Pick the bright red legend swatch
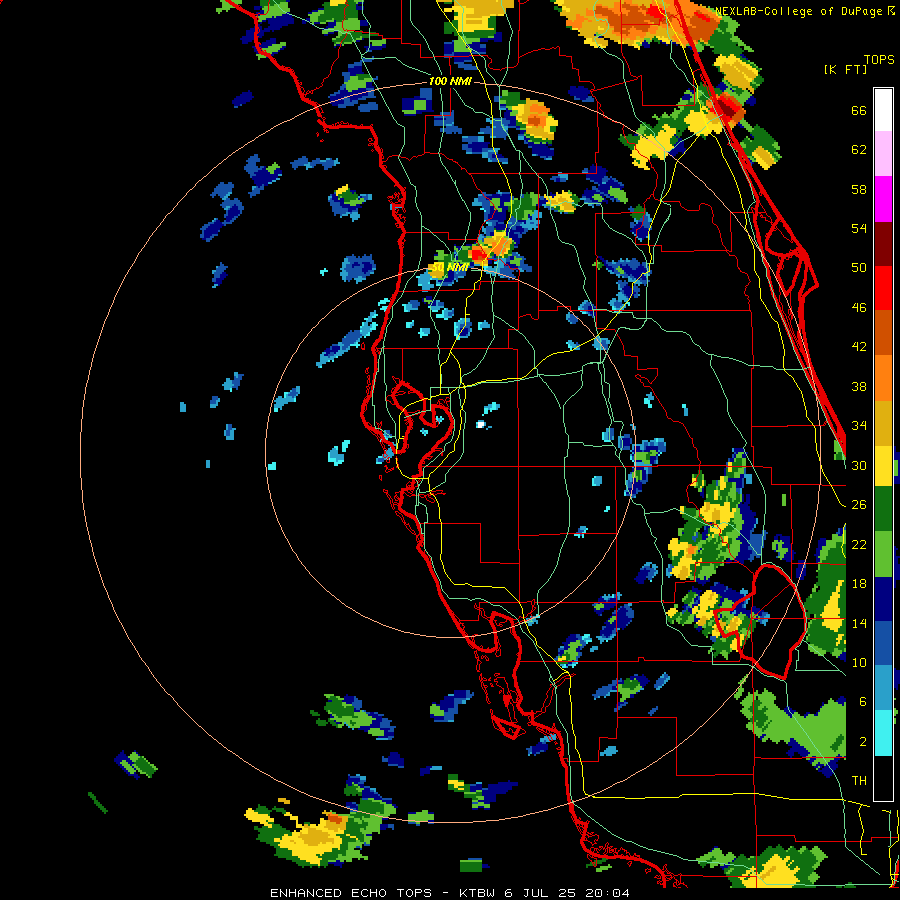 click(x=883, y=288)
